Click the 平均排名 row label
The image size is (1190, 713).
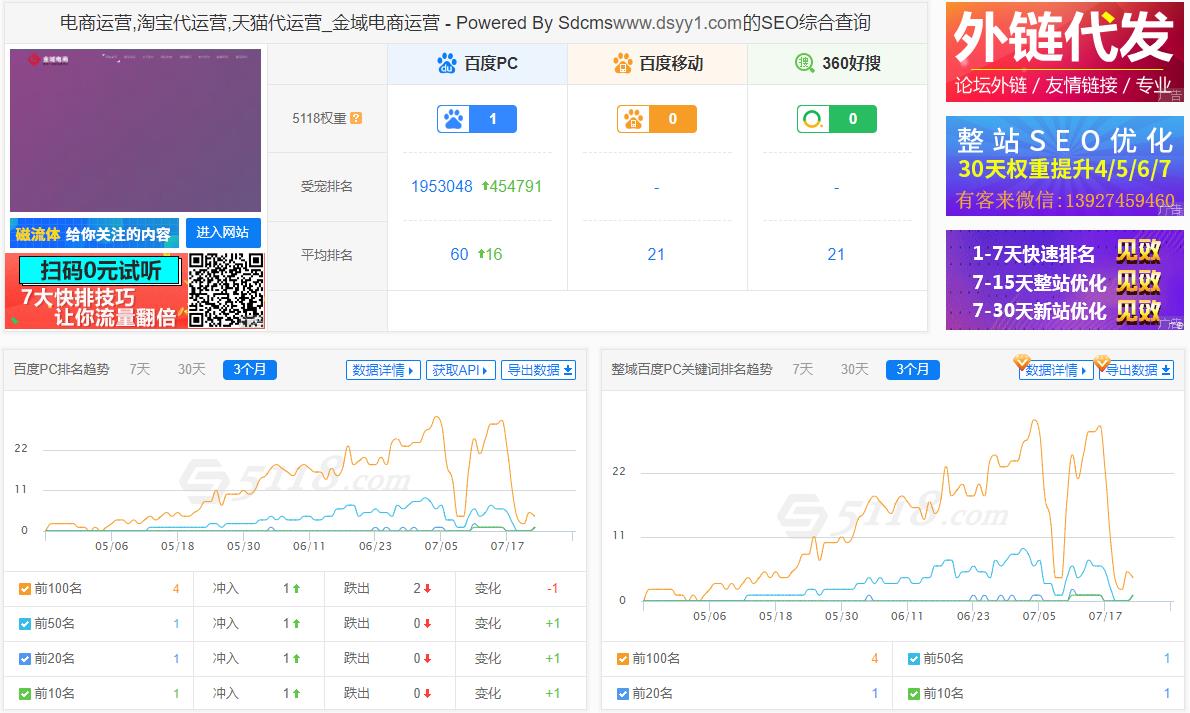point(326,254)
